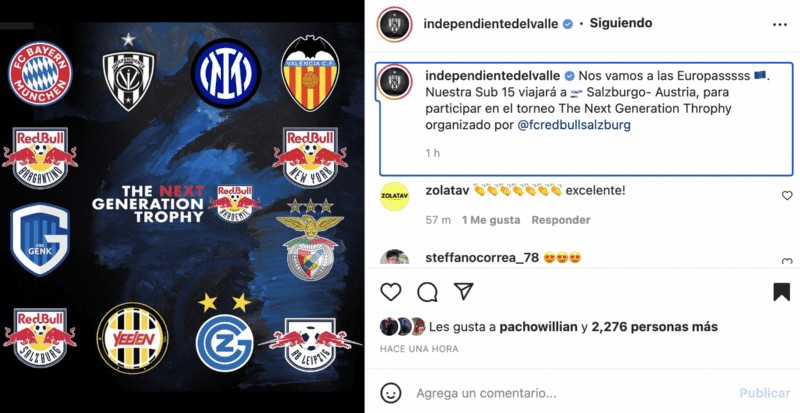
Task: Reply to zolatav's comment via Responder
Action: (x=561, y=220)
